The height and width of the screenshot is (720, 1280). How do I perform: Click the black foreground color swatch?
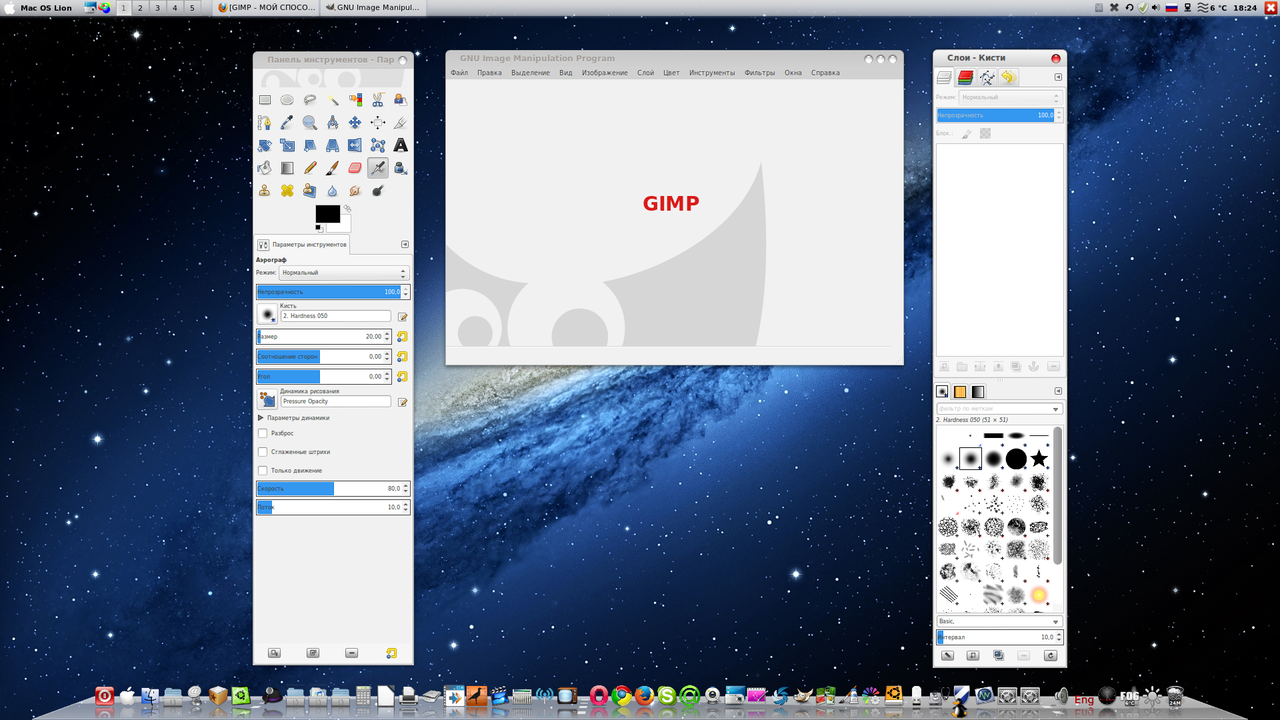[327, 213]
